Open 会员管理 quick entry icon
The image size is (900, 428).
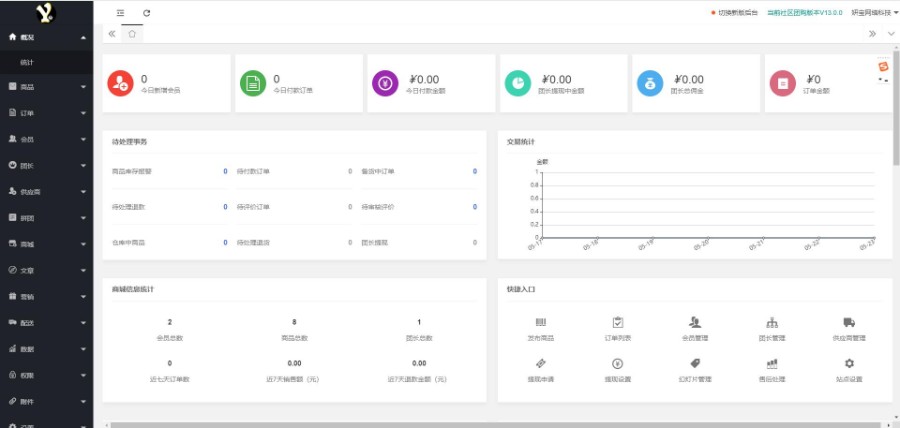click(x=694, y=322)
